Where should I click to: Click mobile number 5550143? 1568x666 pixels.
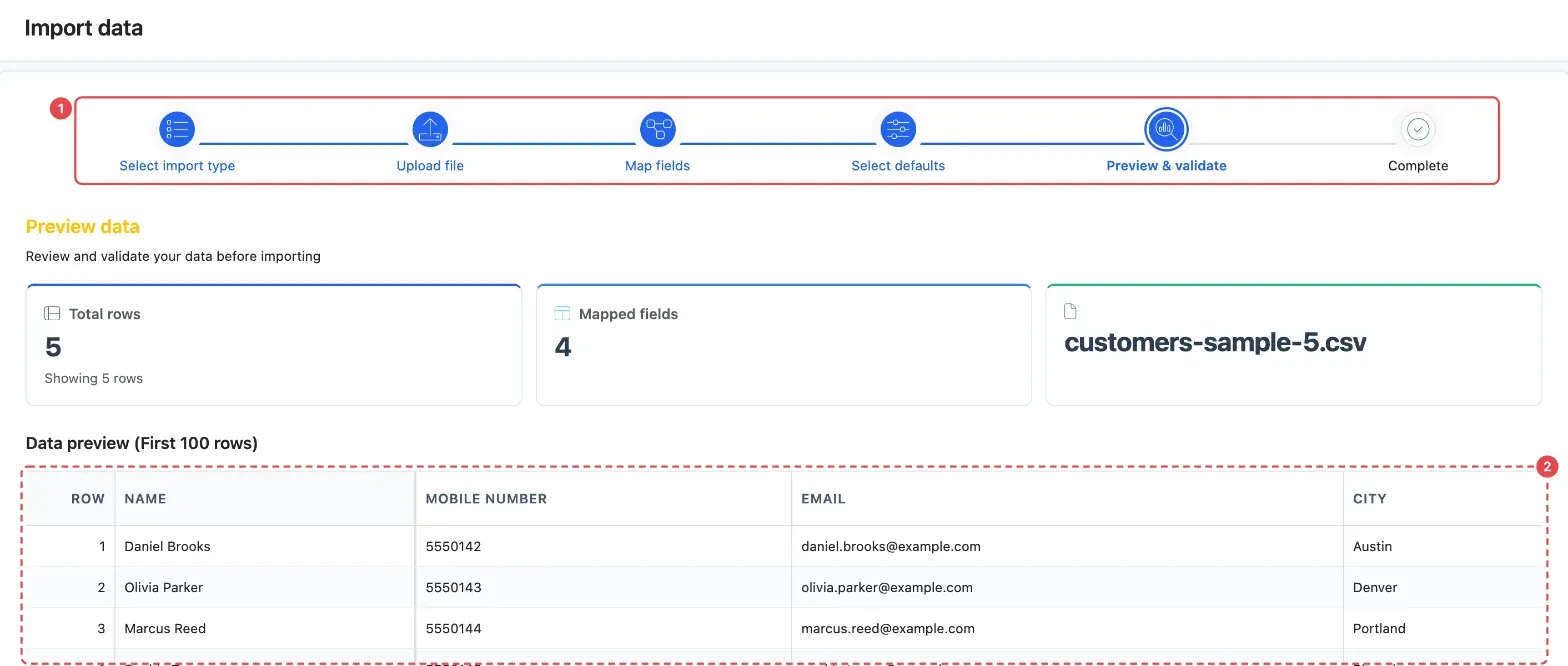pos(453,588)
